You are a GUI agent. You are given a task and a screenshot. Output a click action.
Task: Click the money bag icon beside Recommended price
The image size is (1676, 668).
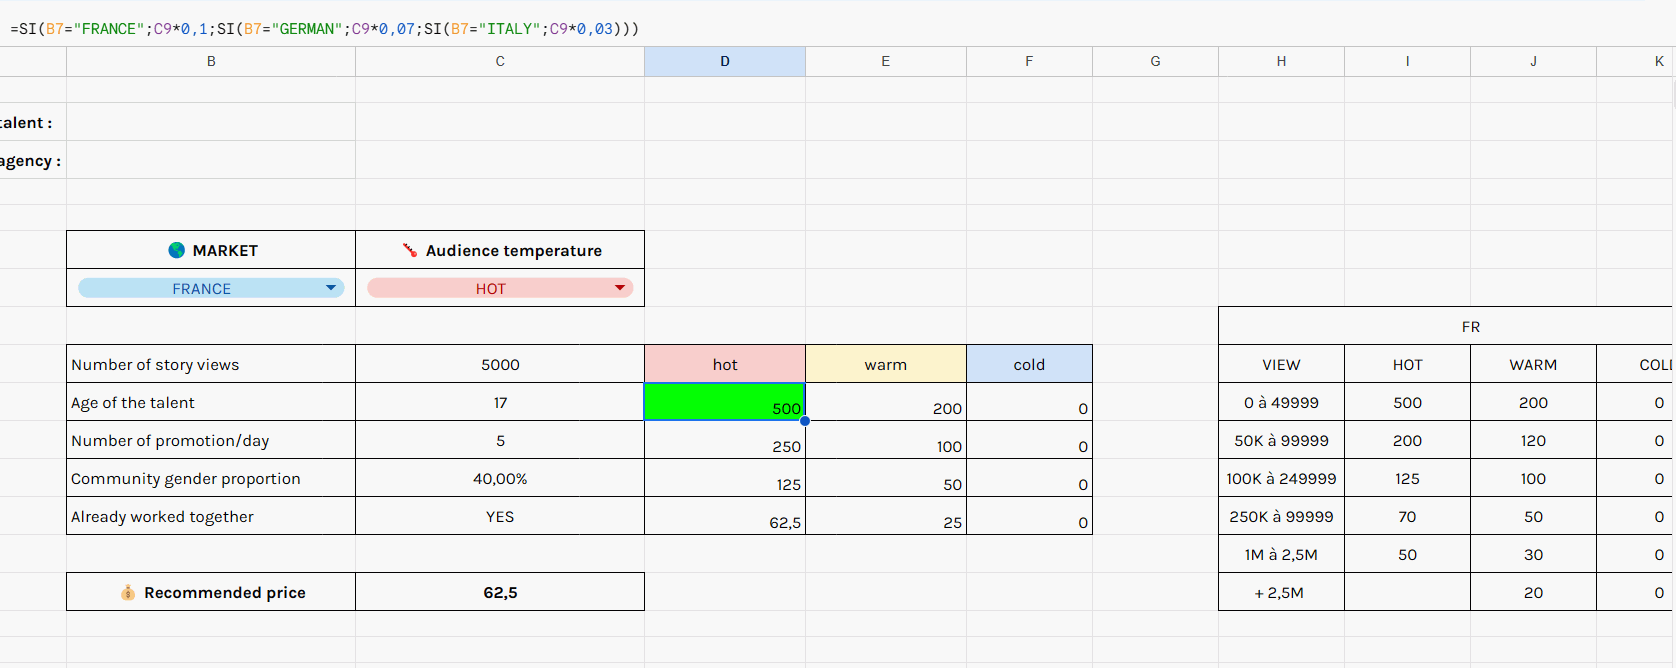(x=128, y=593)
